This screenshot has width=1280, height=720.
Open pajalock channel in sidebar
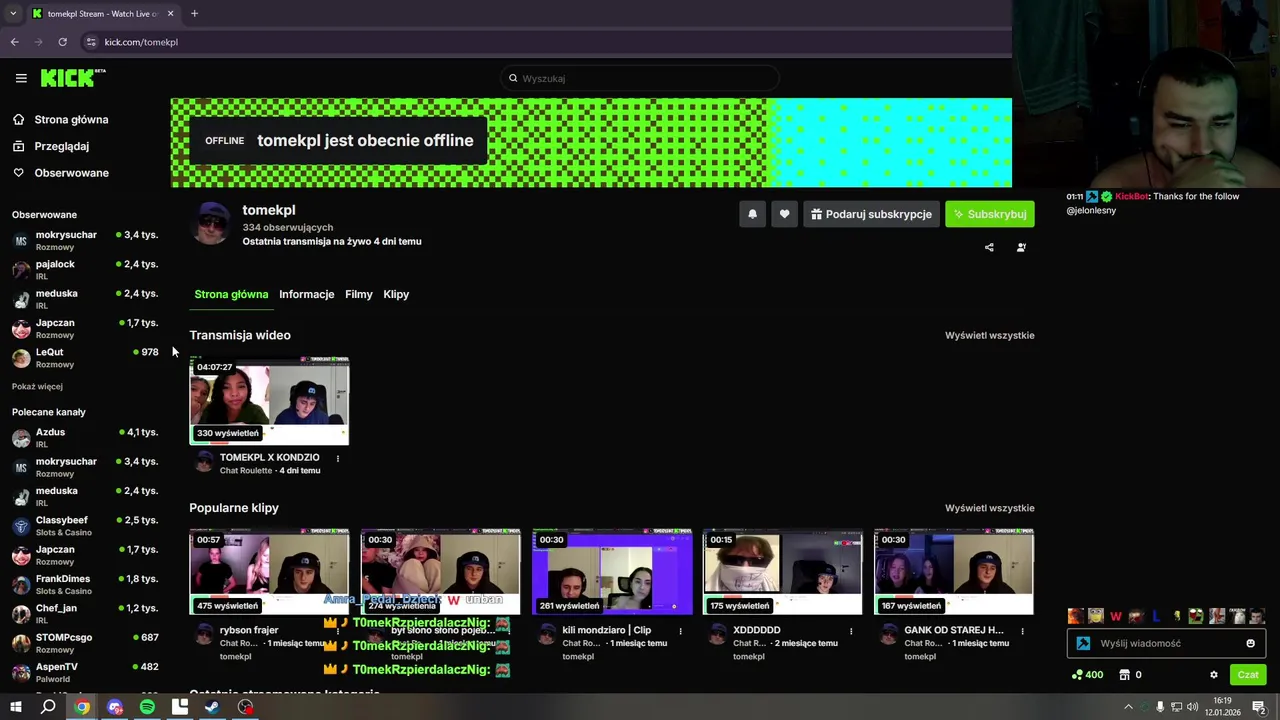[85, 270]
